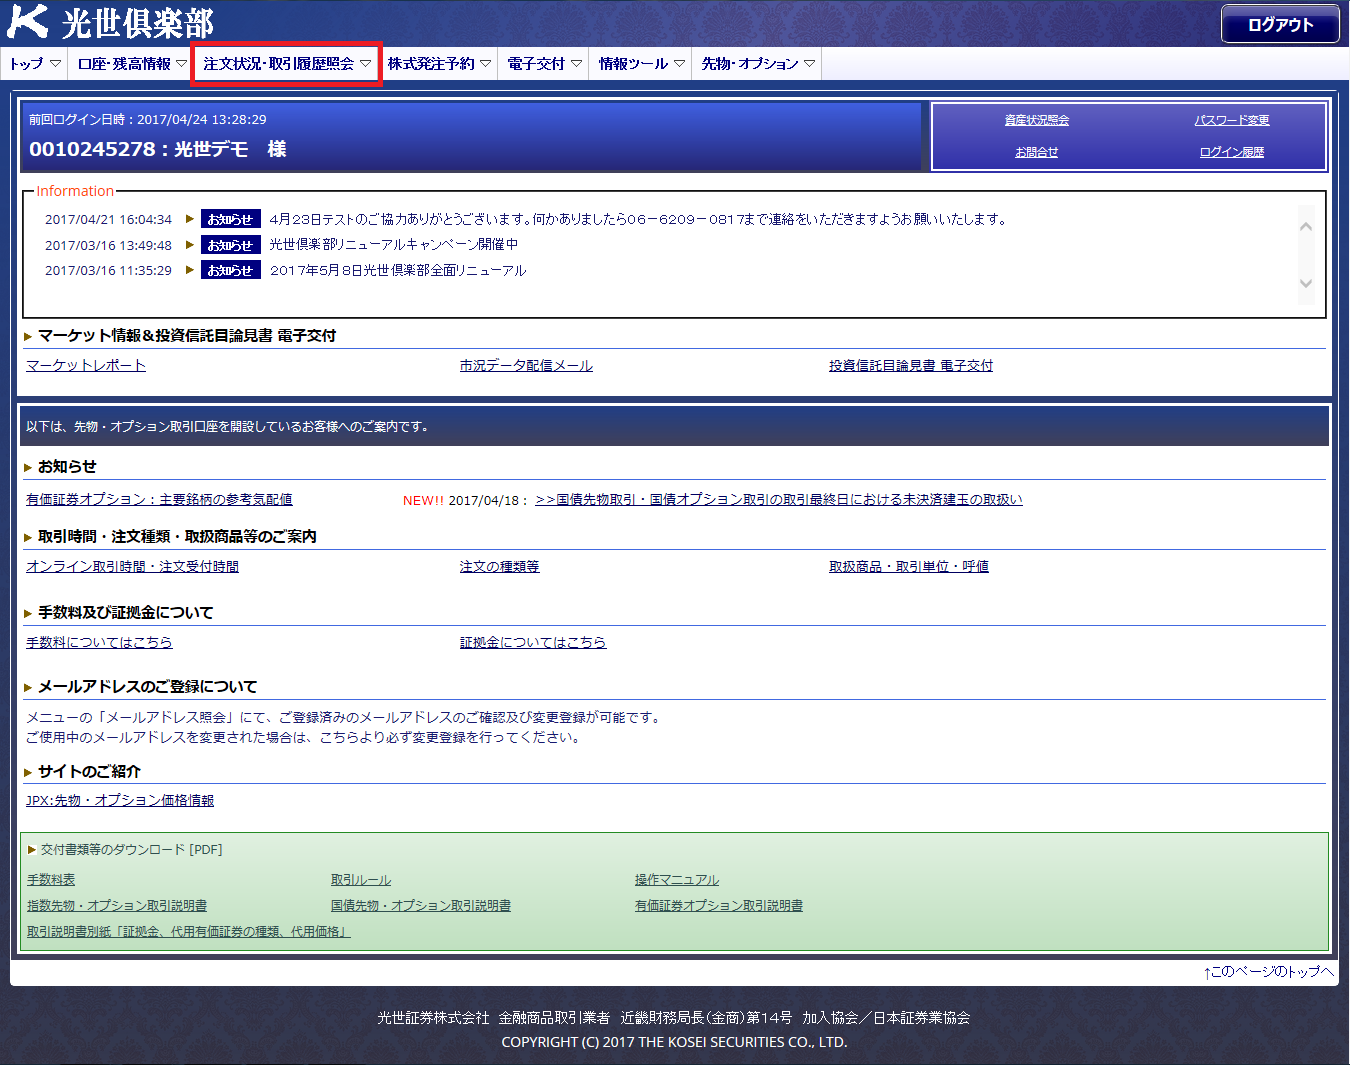Open the 手数料についてはこちら link
The height and width of the screenshot is (1068, 1350).
99,642
